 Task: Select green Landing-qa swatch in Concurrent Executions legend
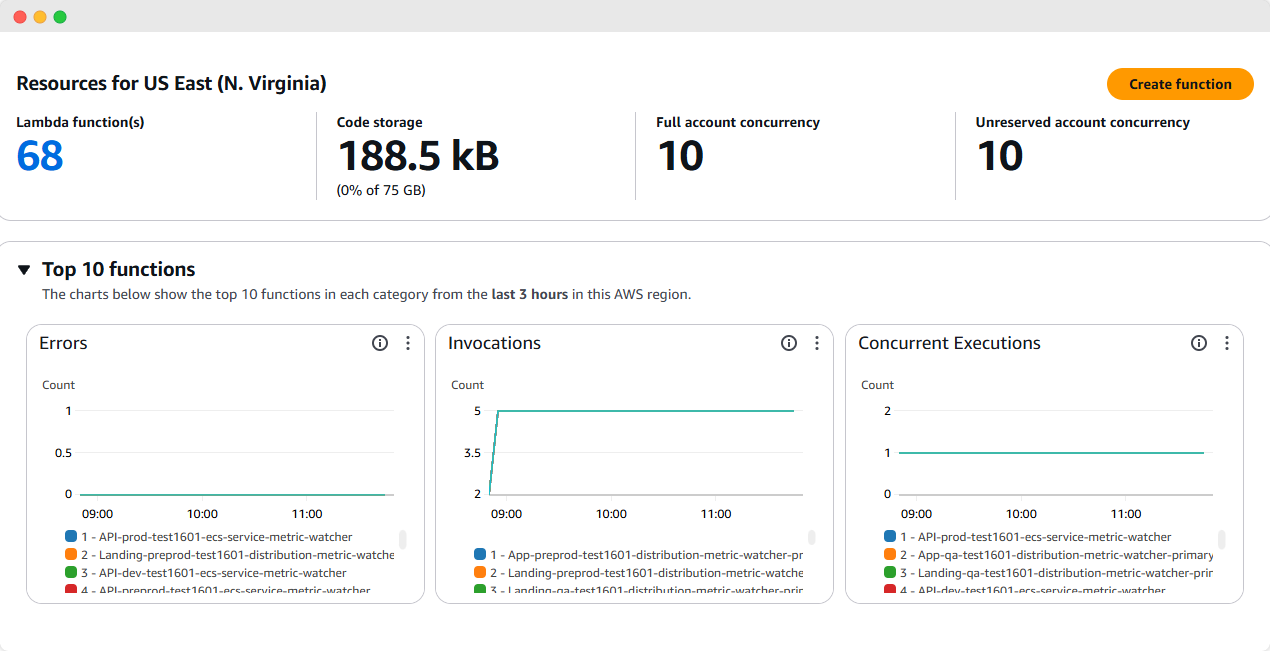tap(891, 573)
